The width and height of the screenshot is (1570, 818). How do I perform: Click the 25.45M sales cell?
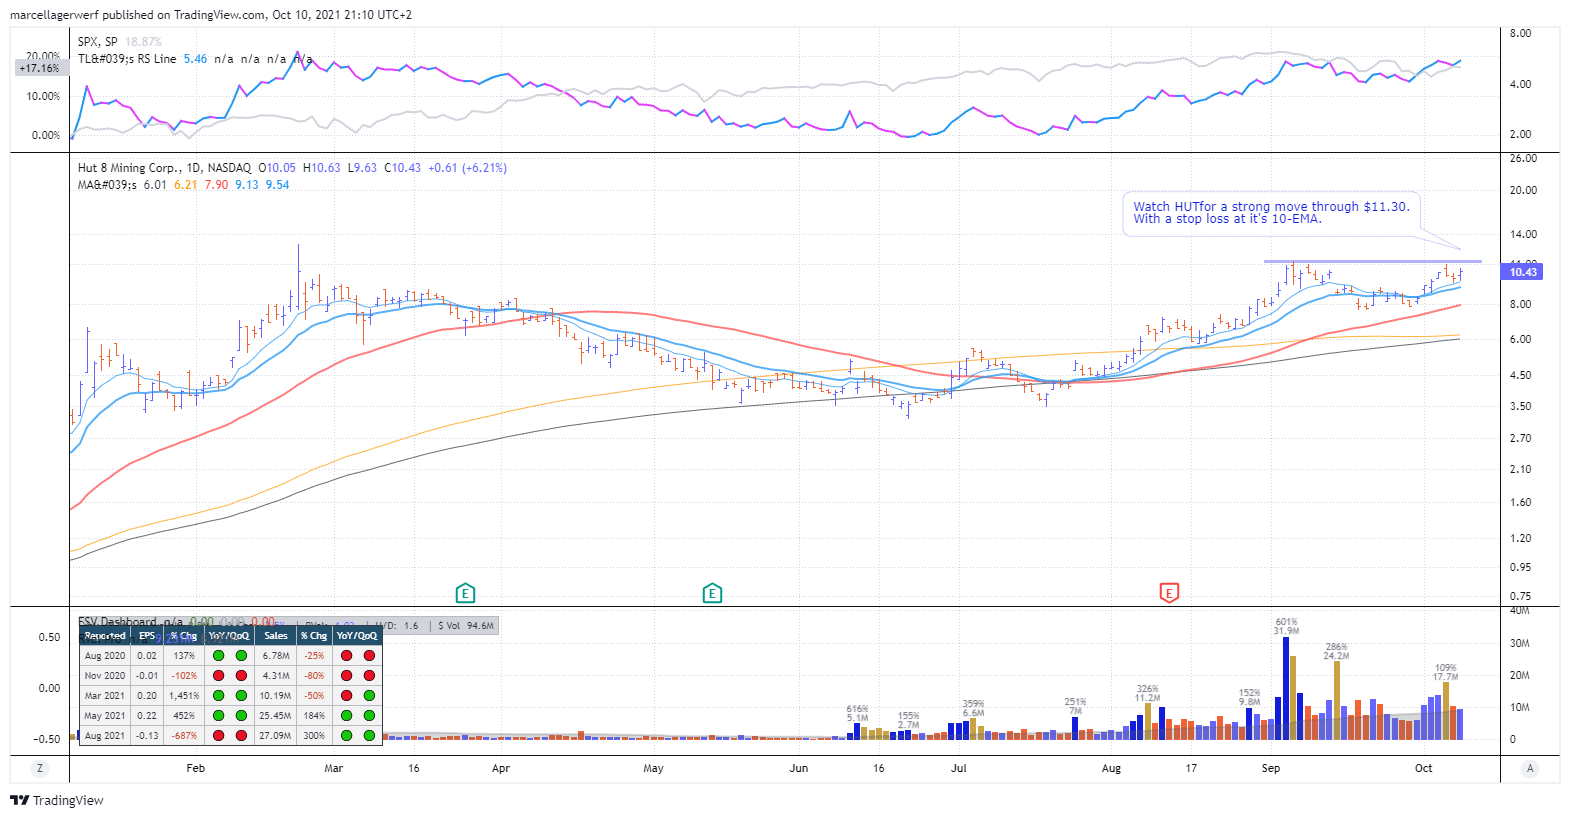[276, 716]
